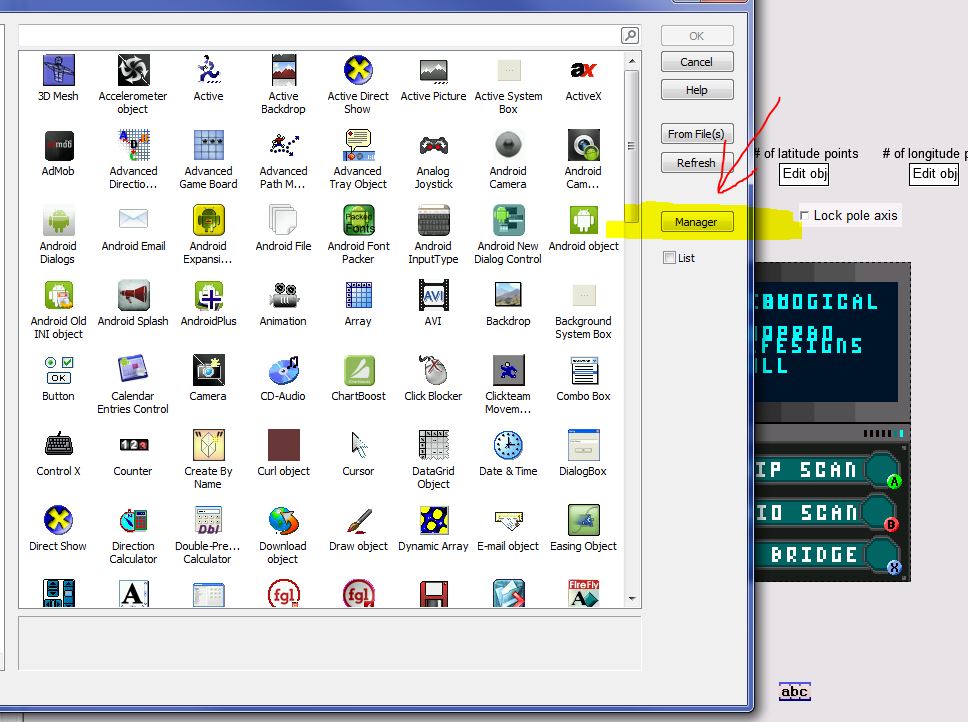Choose the Calendar Entries Control icon

(133, 370)
